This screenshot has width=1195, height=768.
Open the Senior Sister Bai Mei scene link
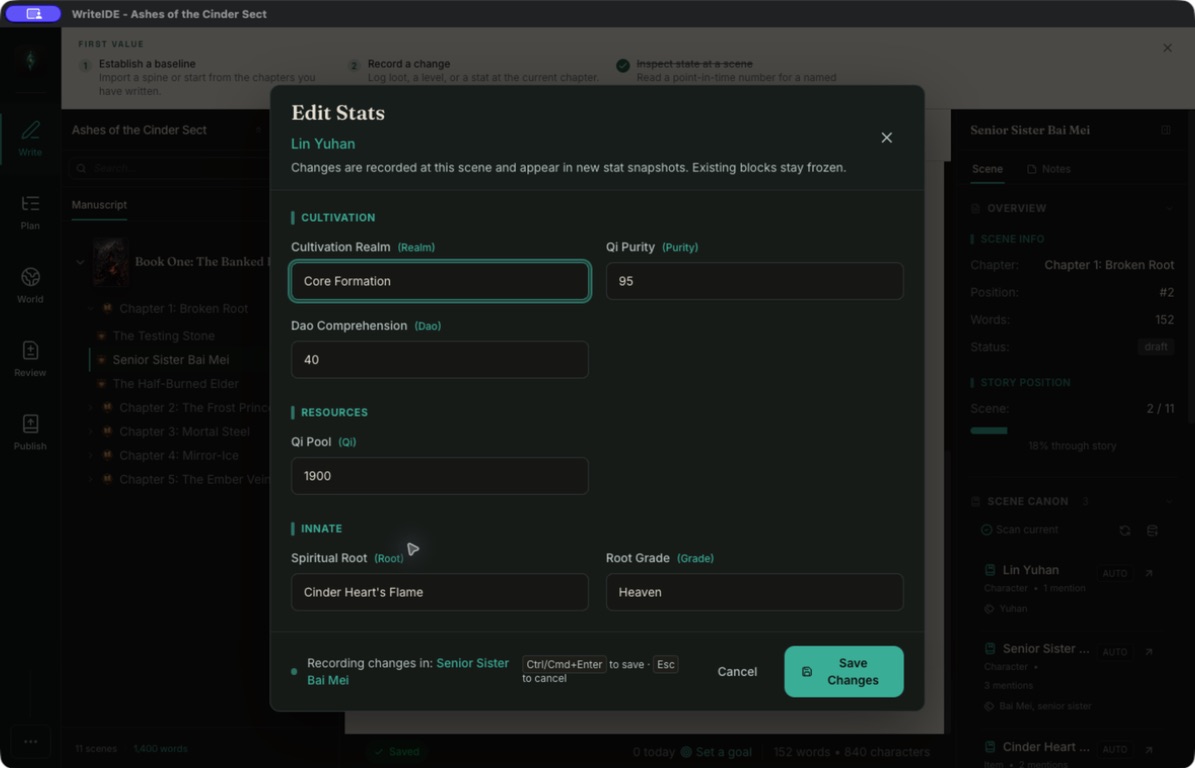click(408, 671)
